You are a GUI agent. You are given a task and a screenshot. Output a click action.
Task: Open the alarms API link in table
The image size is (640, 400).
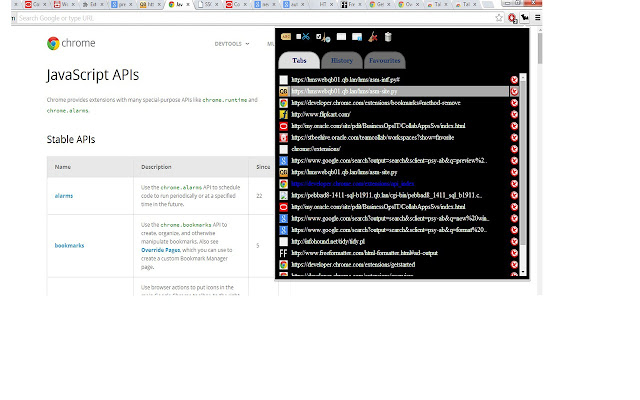tap(64, 196)
